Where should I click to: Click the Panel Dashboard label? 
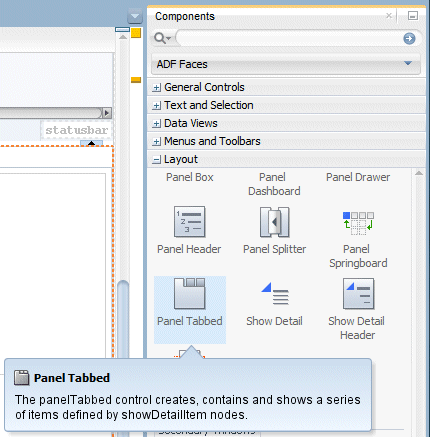click(274, 184)
